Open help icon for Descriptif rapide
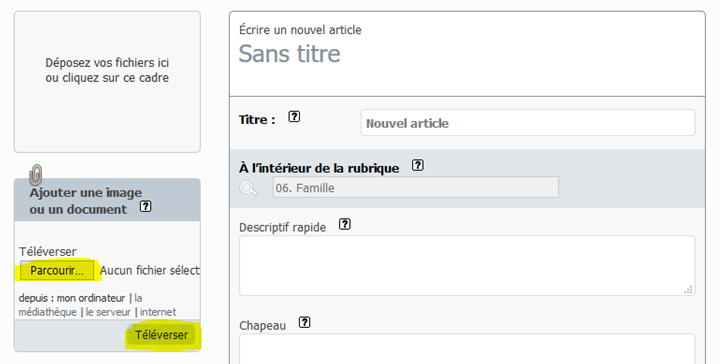This screenshot has width=726, height=364. [344, 224]
